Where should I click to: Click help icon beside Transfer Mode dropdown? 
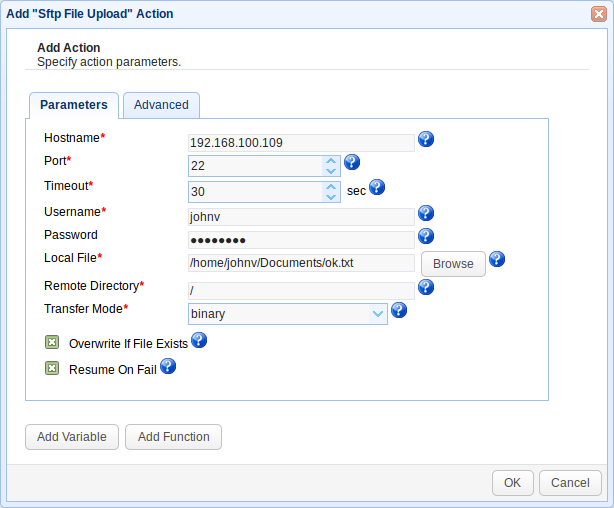pos(399,310)
